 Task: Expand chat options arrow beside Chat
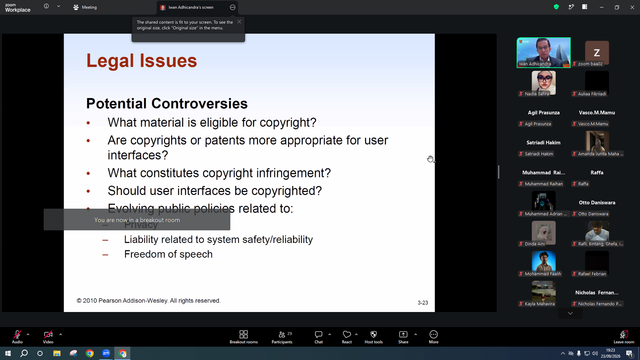tap(329, 334)
